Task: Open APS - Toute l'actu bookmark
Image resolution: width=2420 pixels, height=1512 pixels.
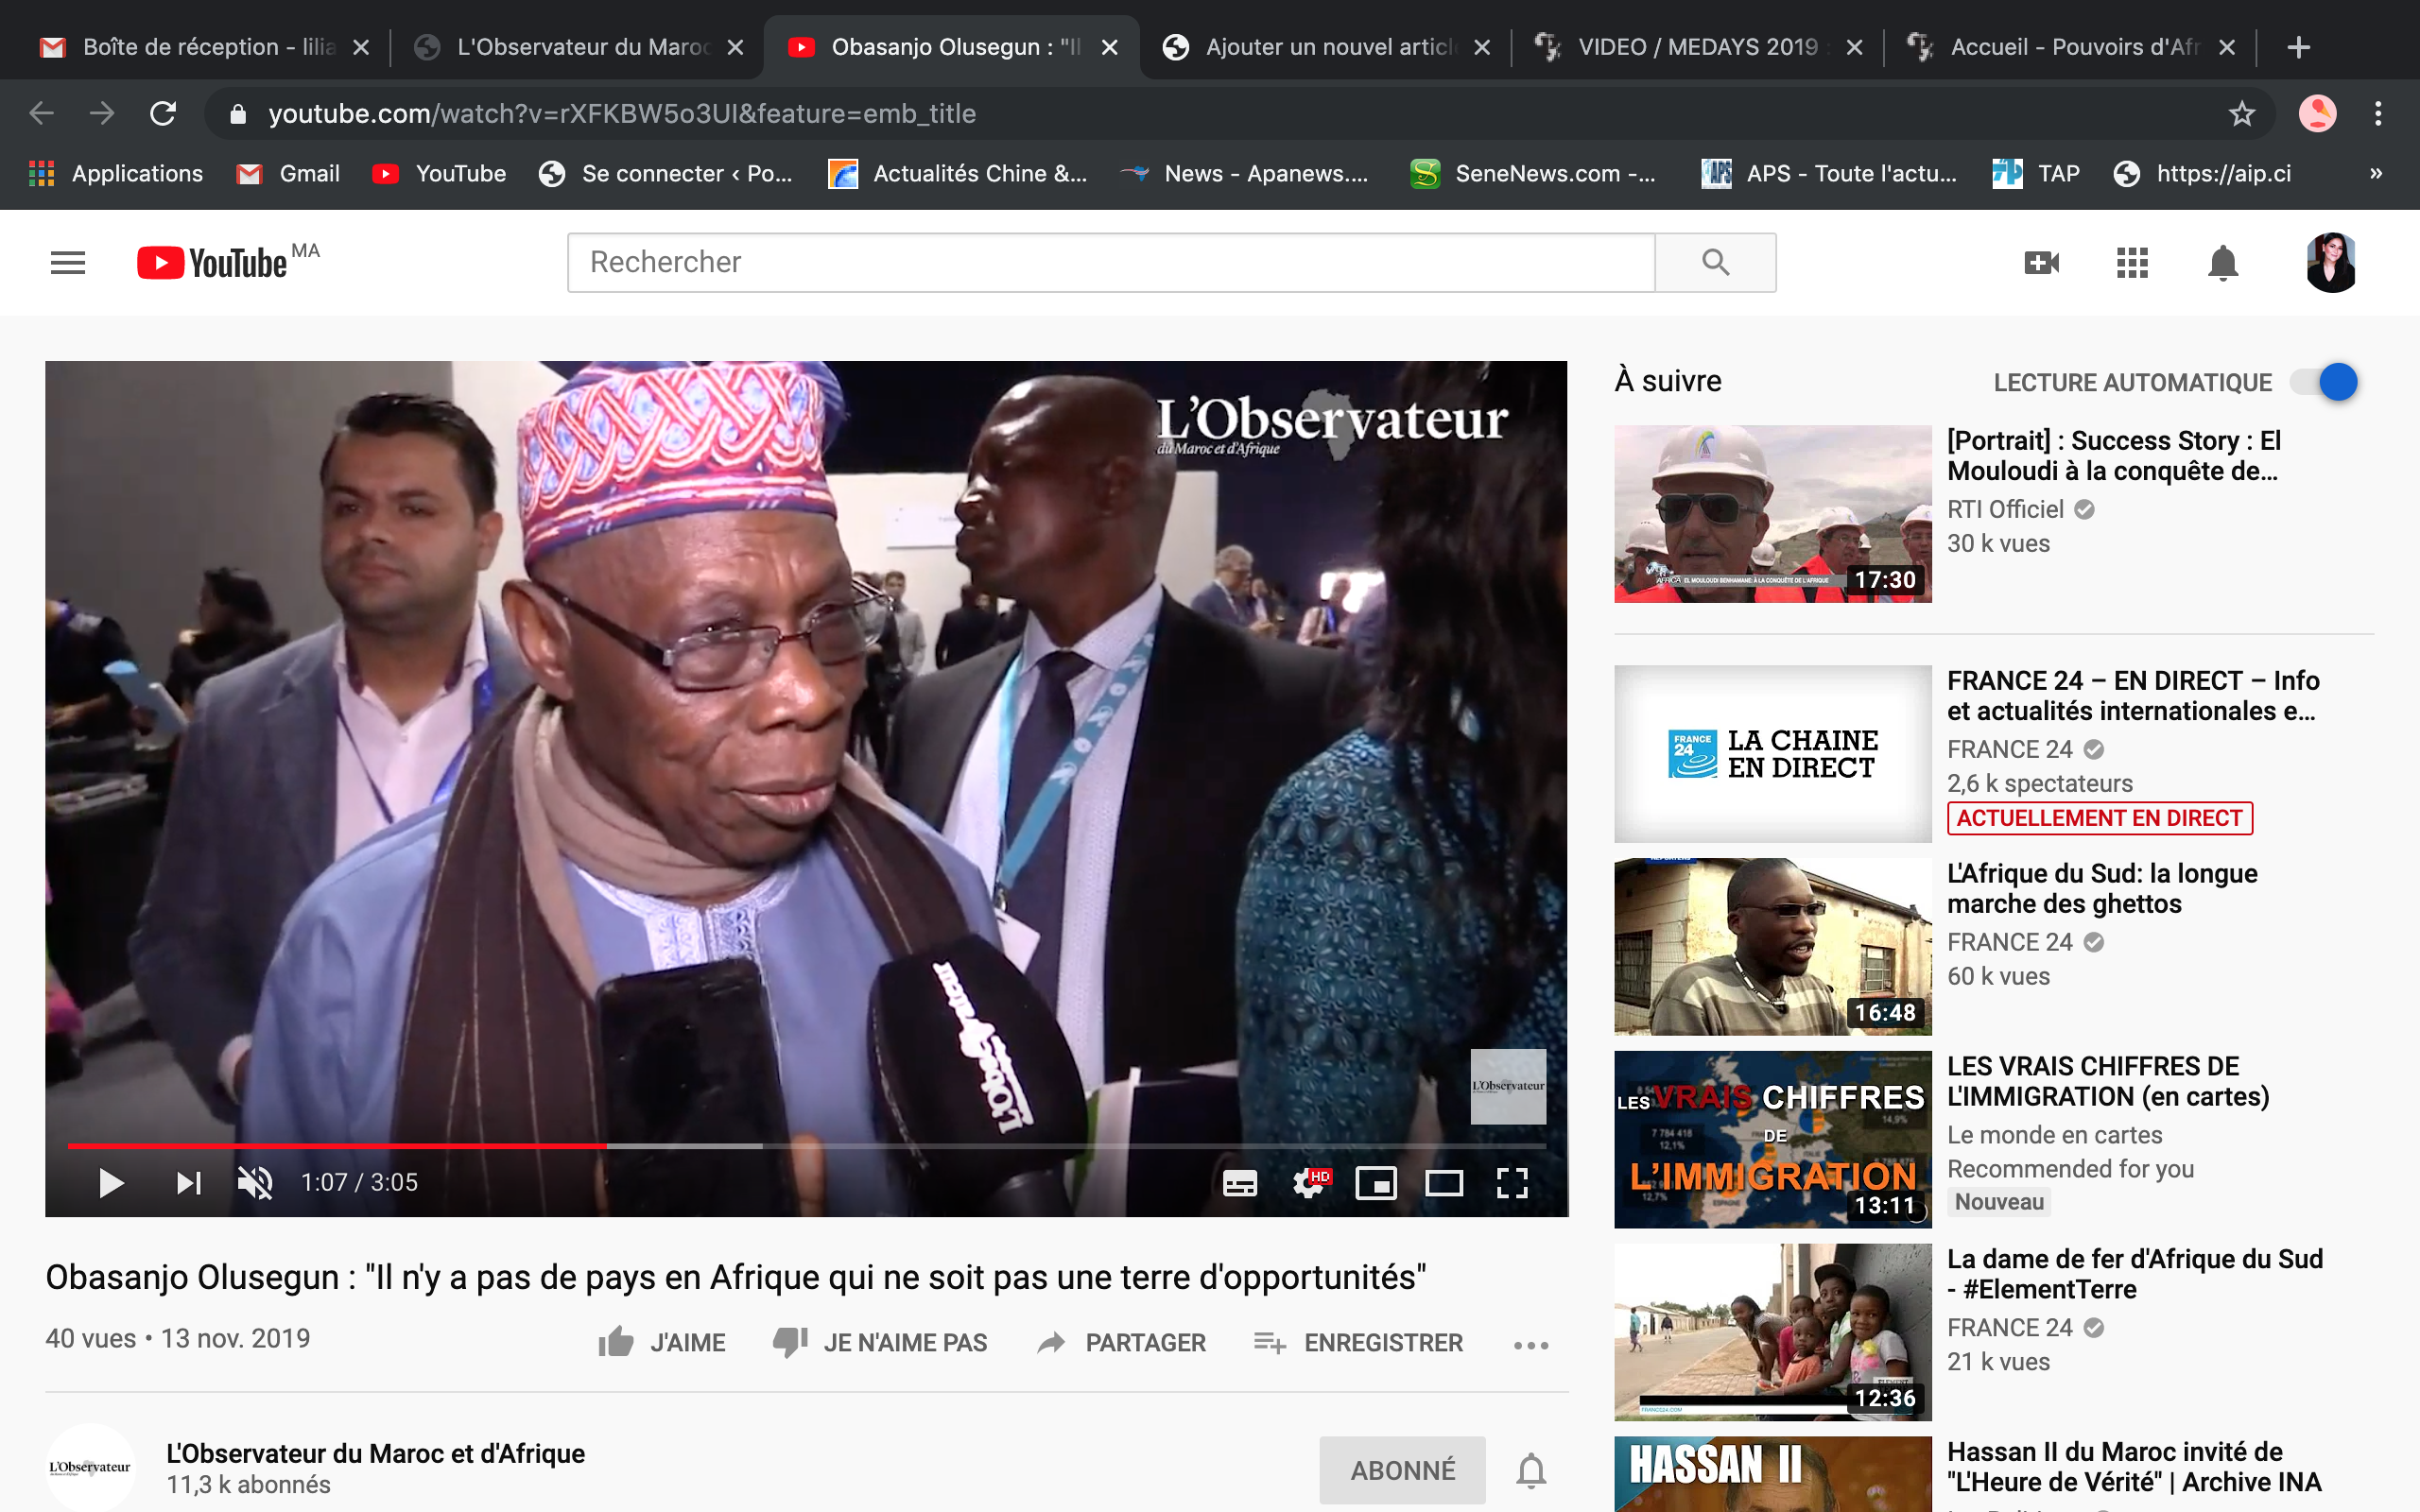Action: click(x=1829, y=173)
